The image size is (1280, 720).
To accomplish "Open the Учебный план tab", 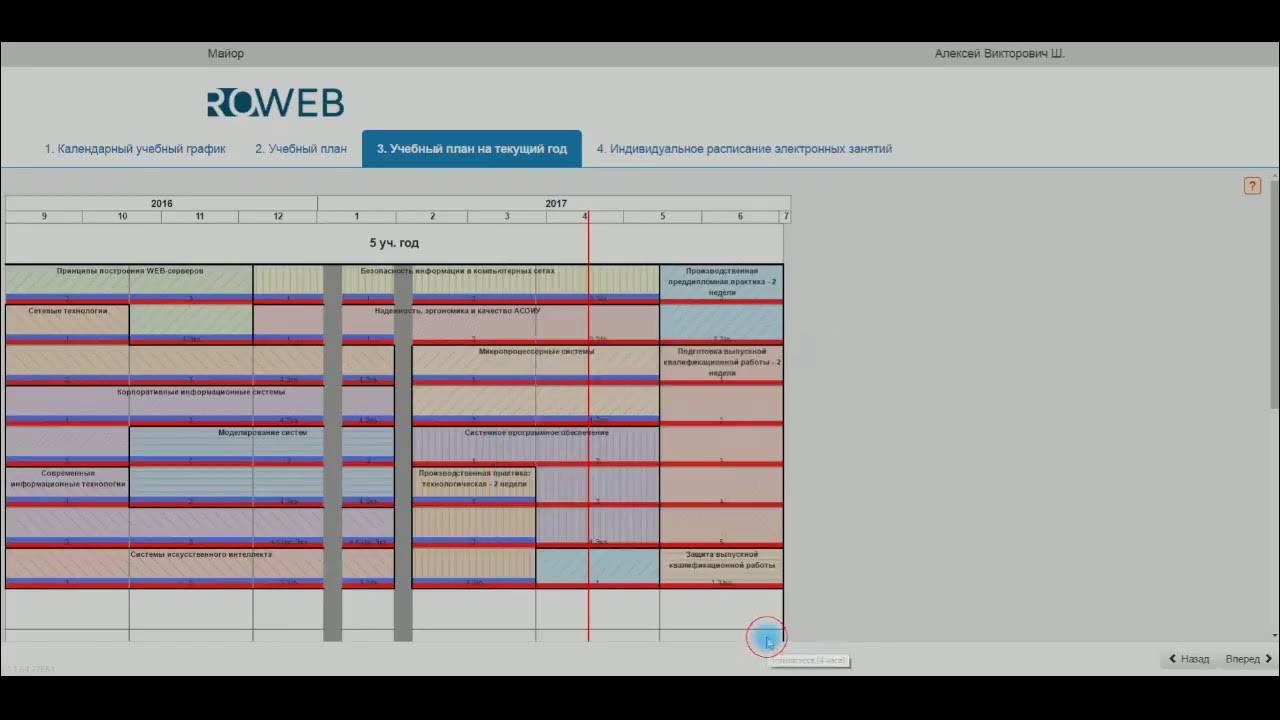I will [301, 149].
